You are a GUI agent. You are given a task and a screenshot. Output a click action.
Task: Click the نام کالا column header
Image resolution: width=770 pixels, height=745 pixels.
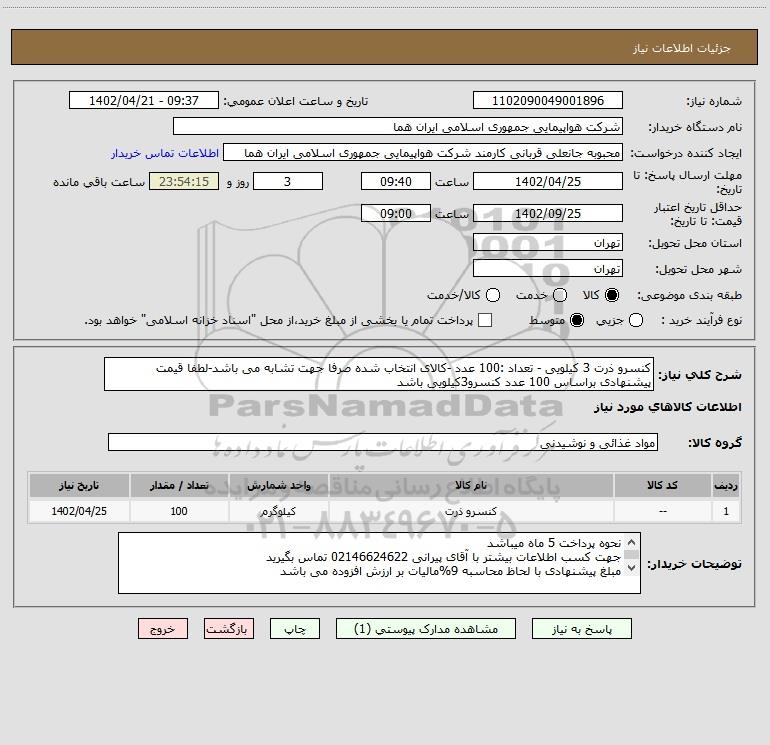tap(470, 486)
